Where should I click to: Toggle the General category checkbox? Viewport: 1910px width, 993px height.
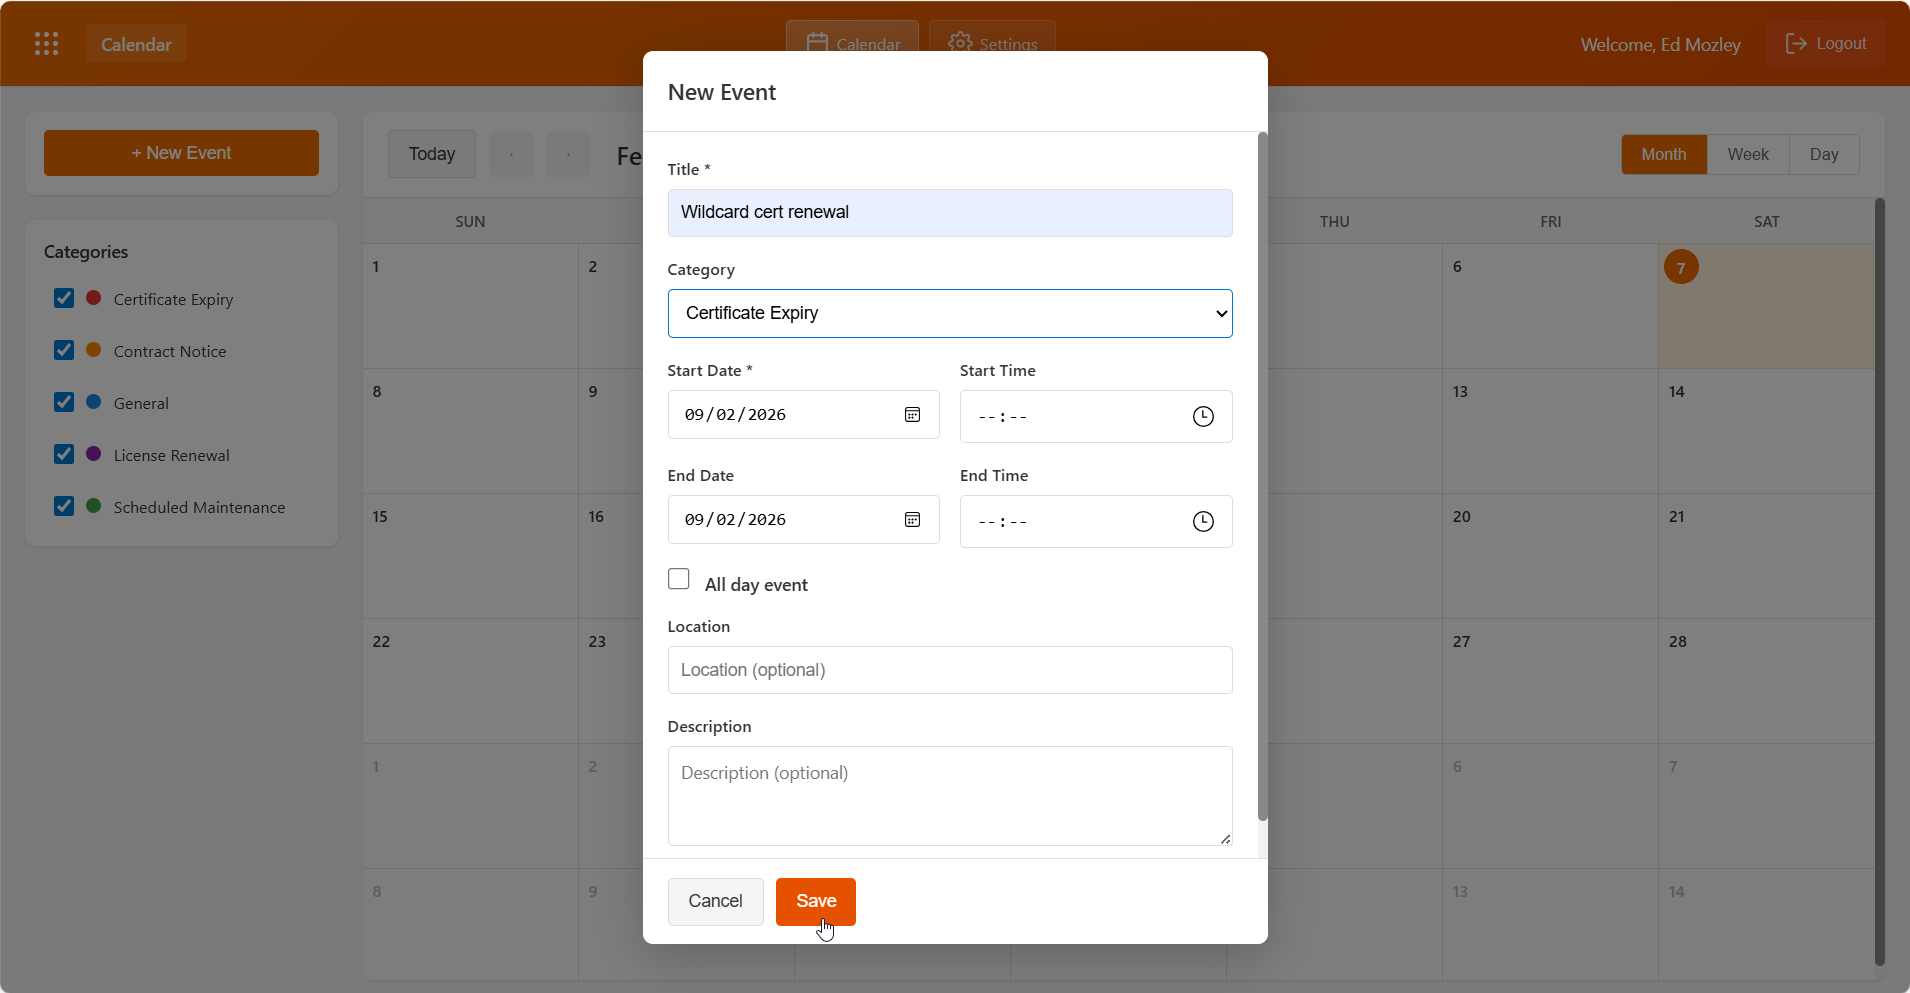pos(64,402)
